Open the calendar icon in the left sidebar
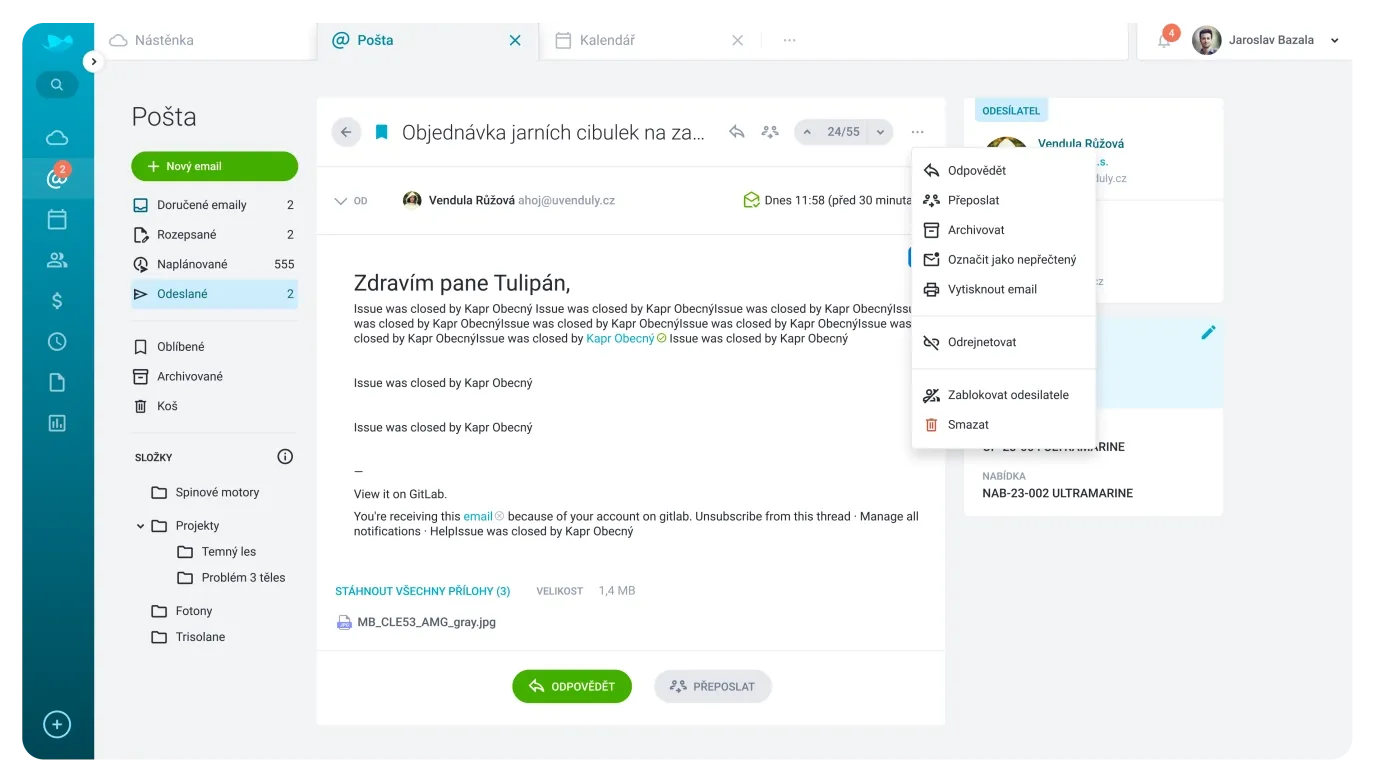This screenshot has height=776, width=1380. tap(57, 219)
